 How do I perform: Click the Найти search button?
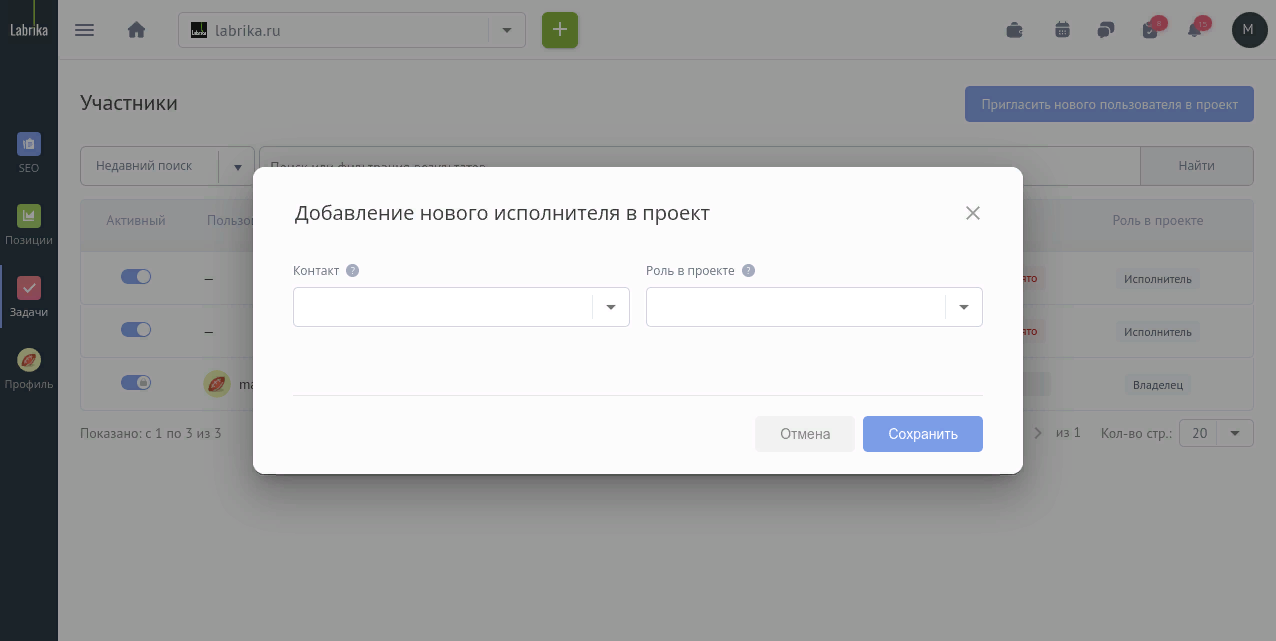1197,166
